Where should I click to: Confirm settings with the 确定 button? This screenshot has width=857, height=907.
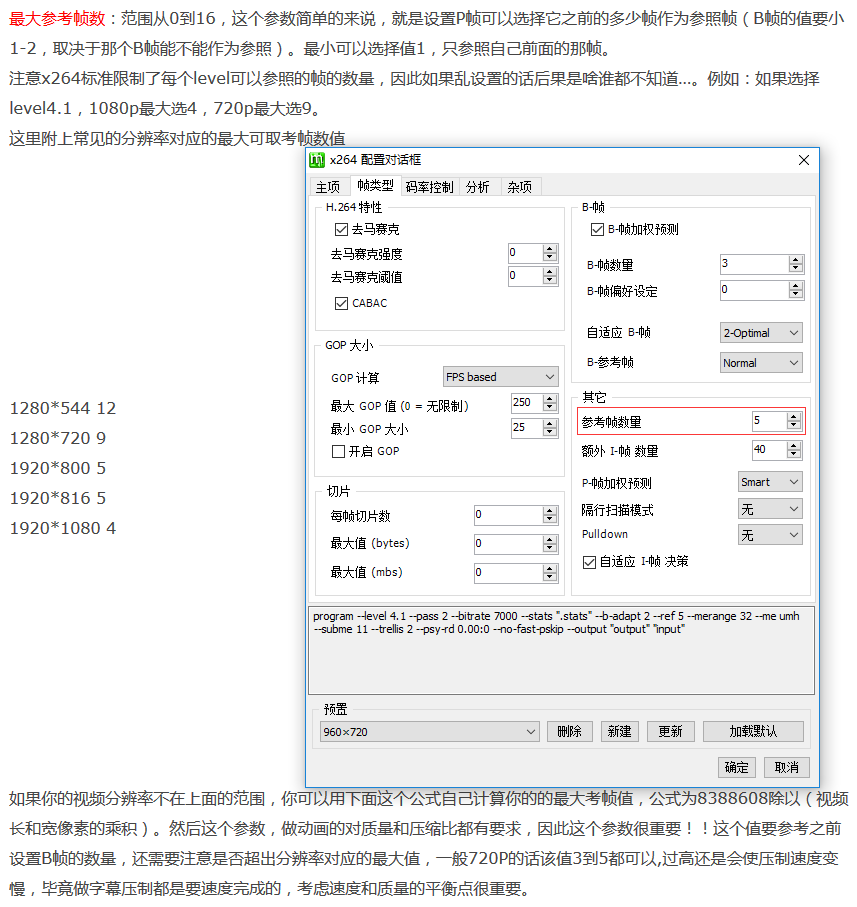click(737, 768)
